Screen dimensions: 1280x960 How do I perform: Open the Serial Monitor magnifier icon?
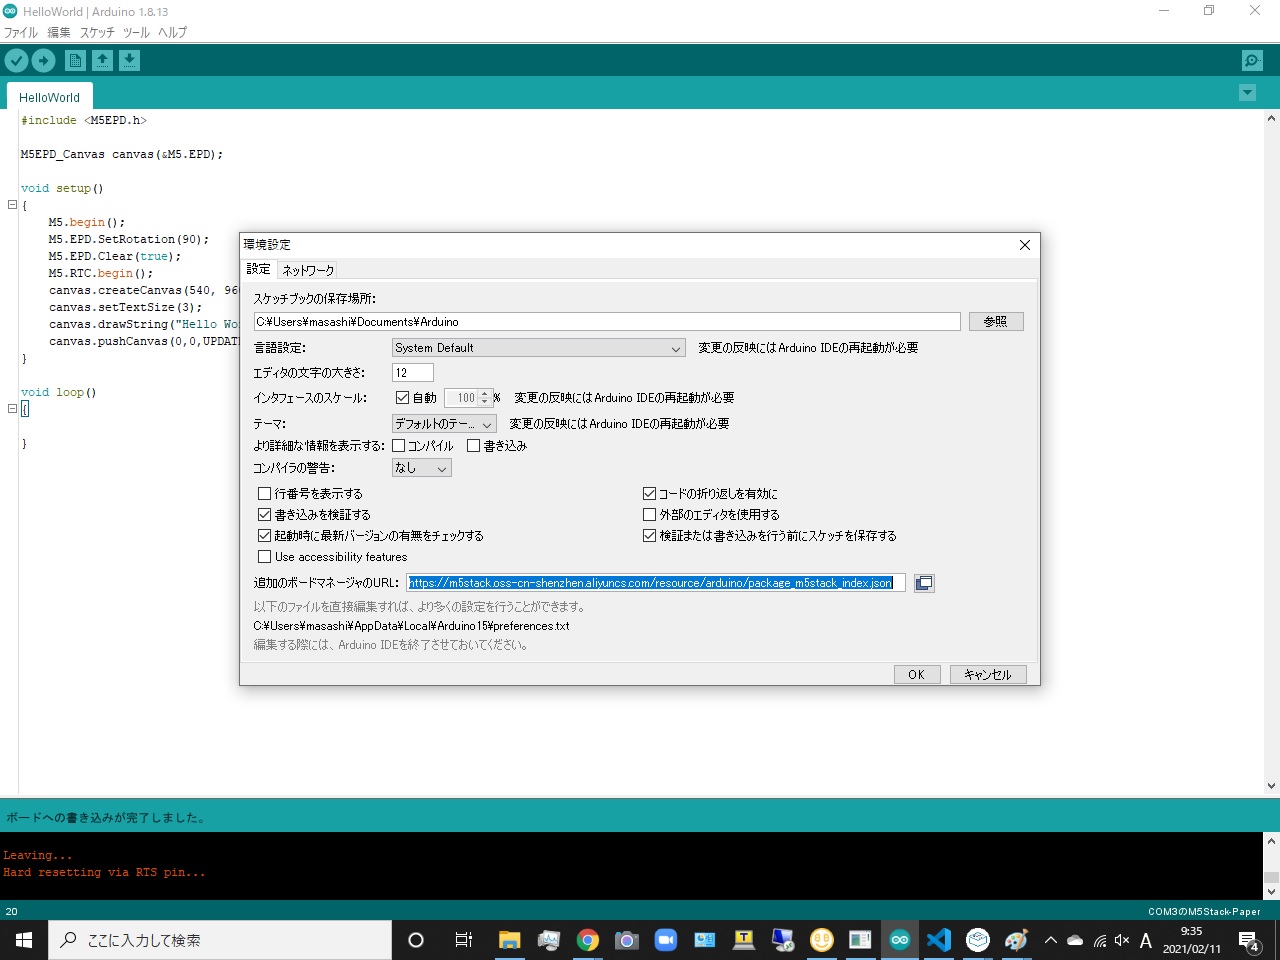point(1252,61)
